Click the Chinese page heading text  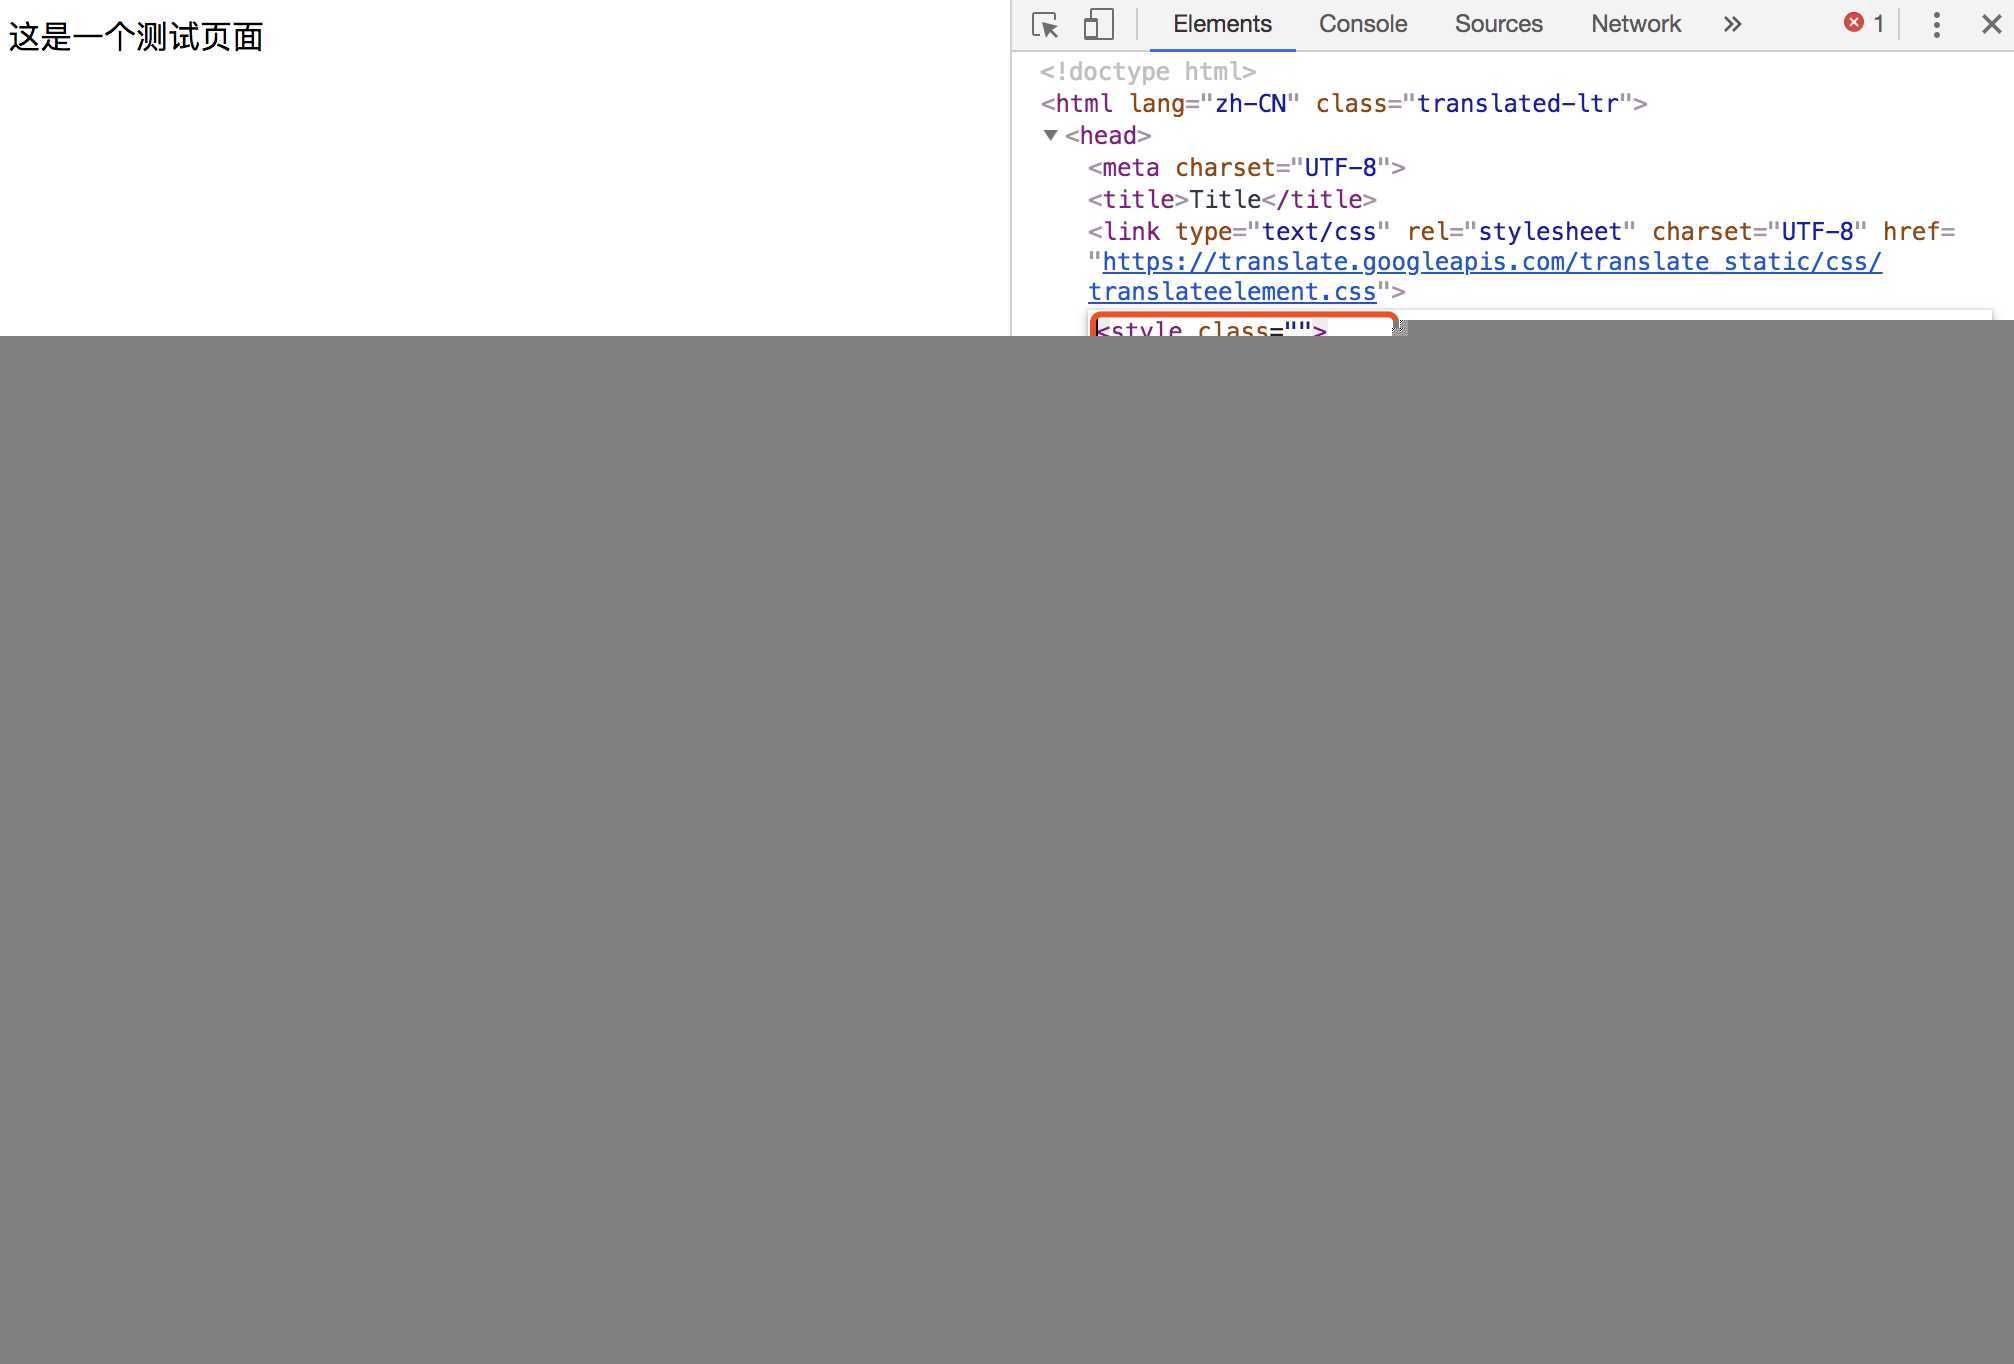(x=136, y=37)
